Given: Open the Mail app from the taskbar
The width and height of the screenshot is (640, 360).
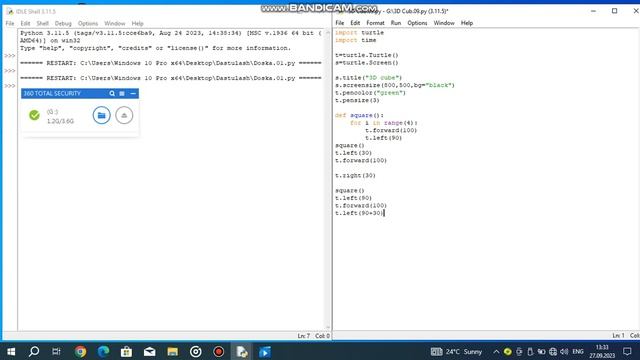Looking at the screenshot, I should tap(149, 351).
